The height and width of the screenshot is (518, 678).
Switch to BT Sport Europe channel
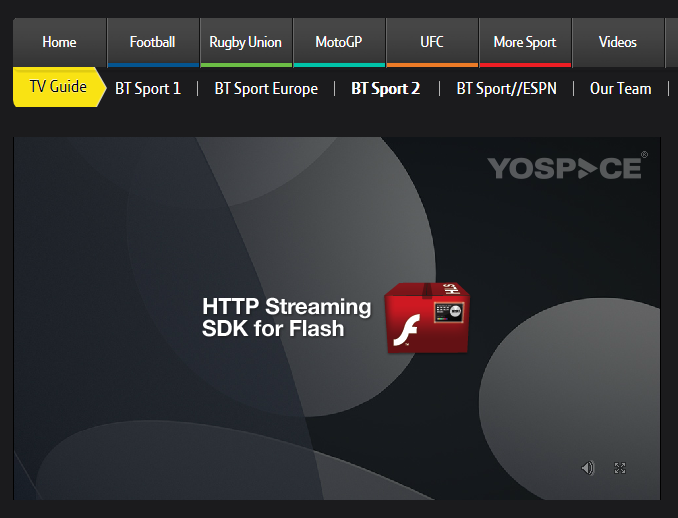click(266, 89)
